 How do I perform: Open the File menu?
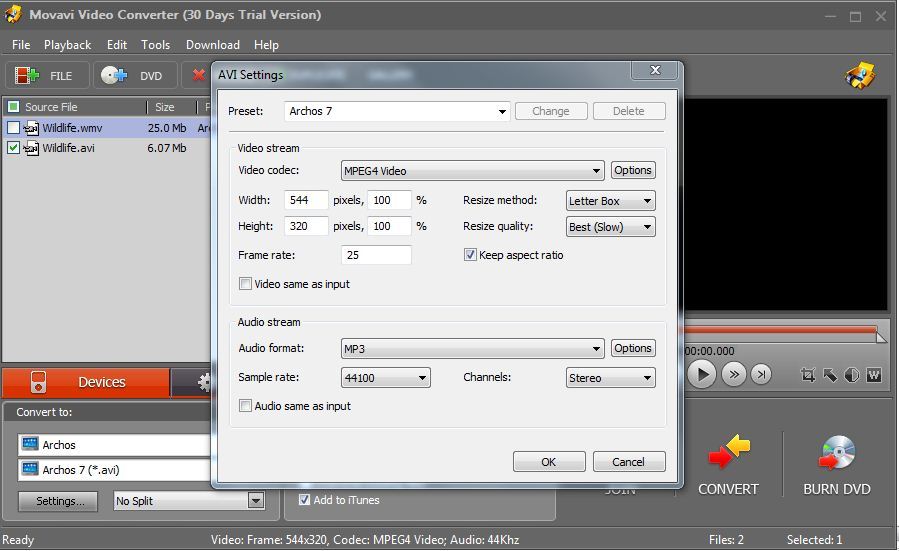tap(21, 45)
